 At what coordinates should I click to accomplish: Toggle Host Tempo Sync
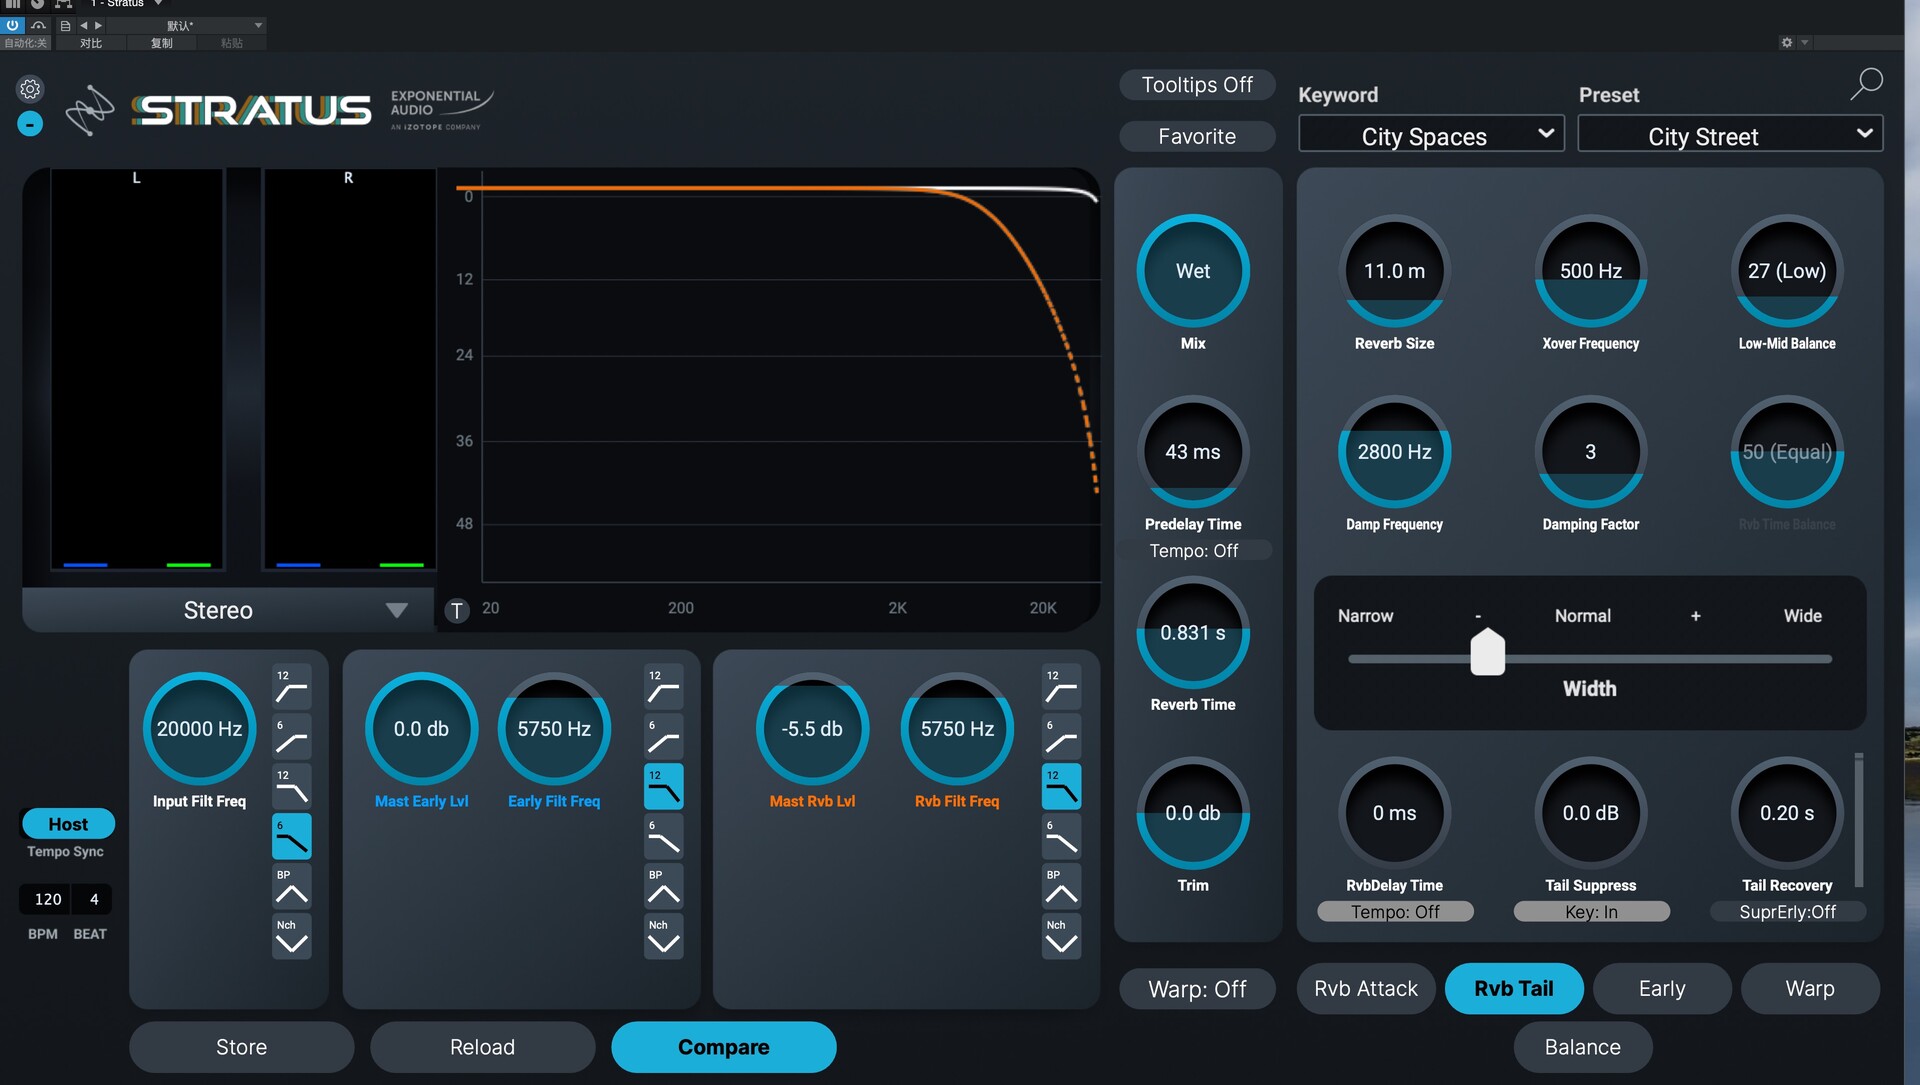(68, 824)
